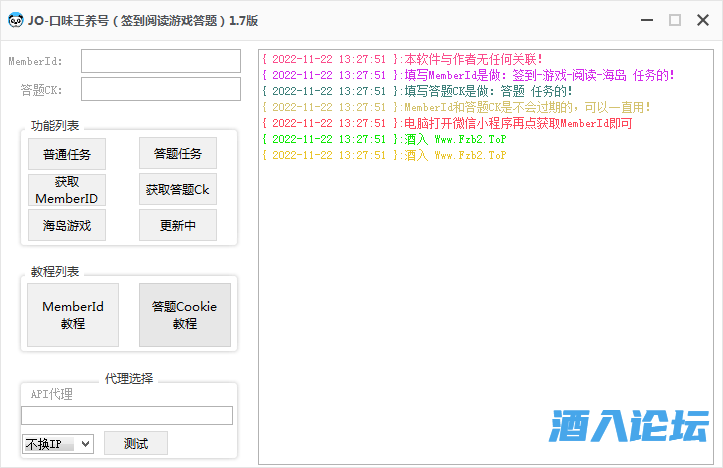Screen dimensions: 723x468
Task: Open the 答题Cookie教程 tutorial
Action: point(184,315)
